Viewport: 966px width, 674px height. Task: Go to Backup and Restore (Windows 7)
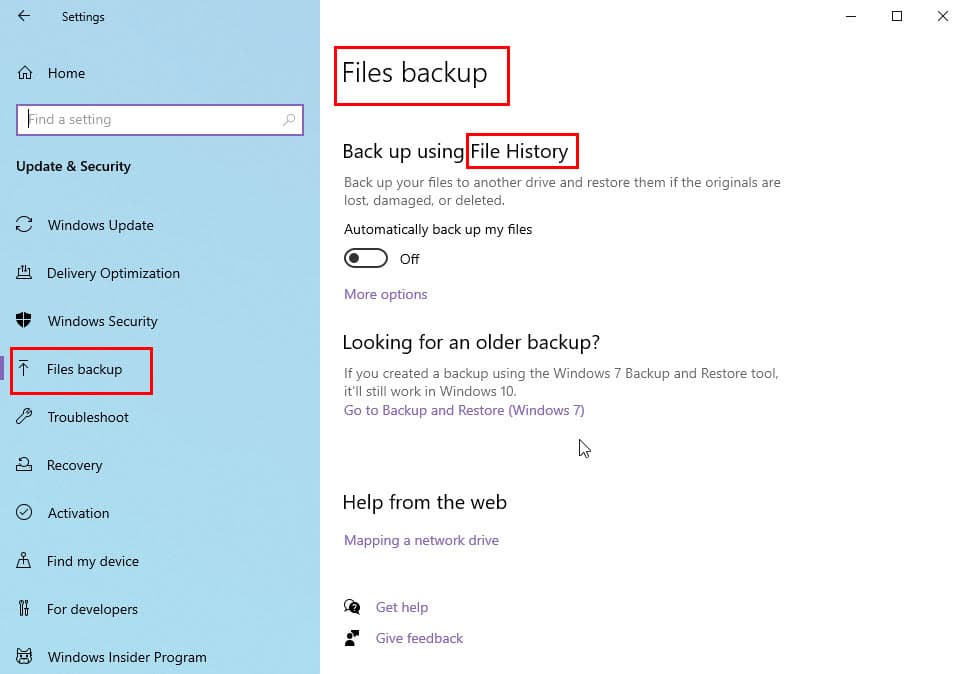click(x=464, y=410)
